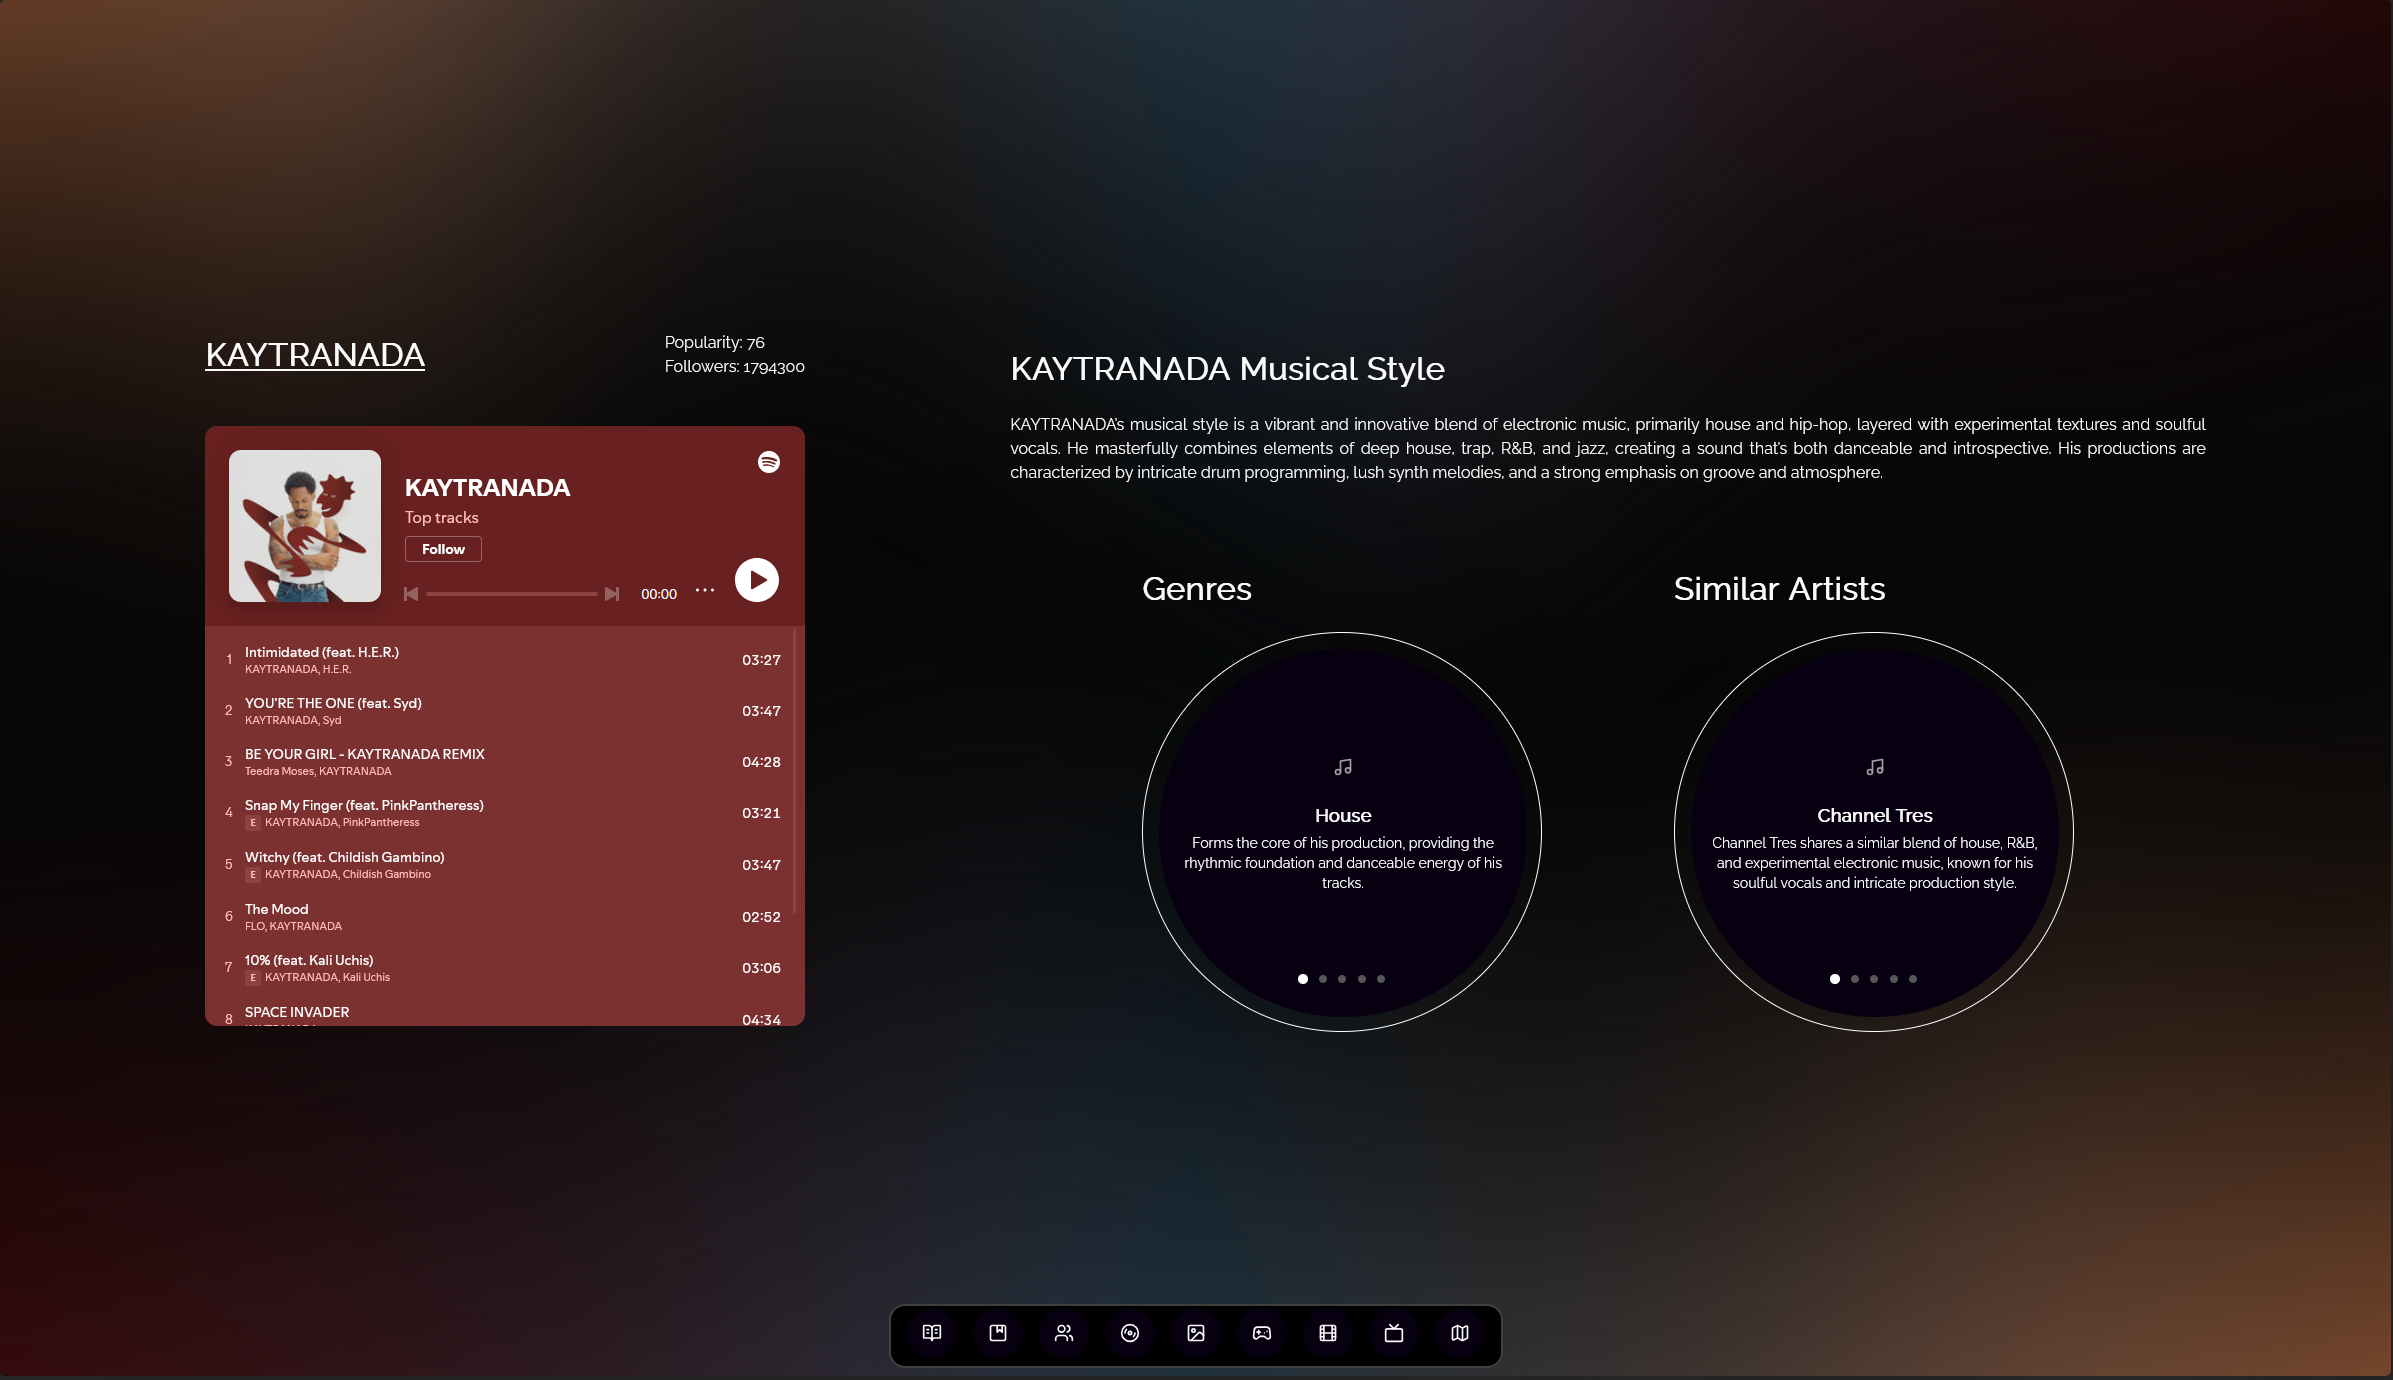This screenshot has width=2393, height=1380.
Task: Click the music note above Channel Tres
Action: [1875, 767]
